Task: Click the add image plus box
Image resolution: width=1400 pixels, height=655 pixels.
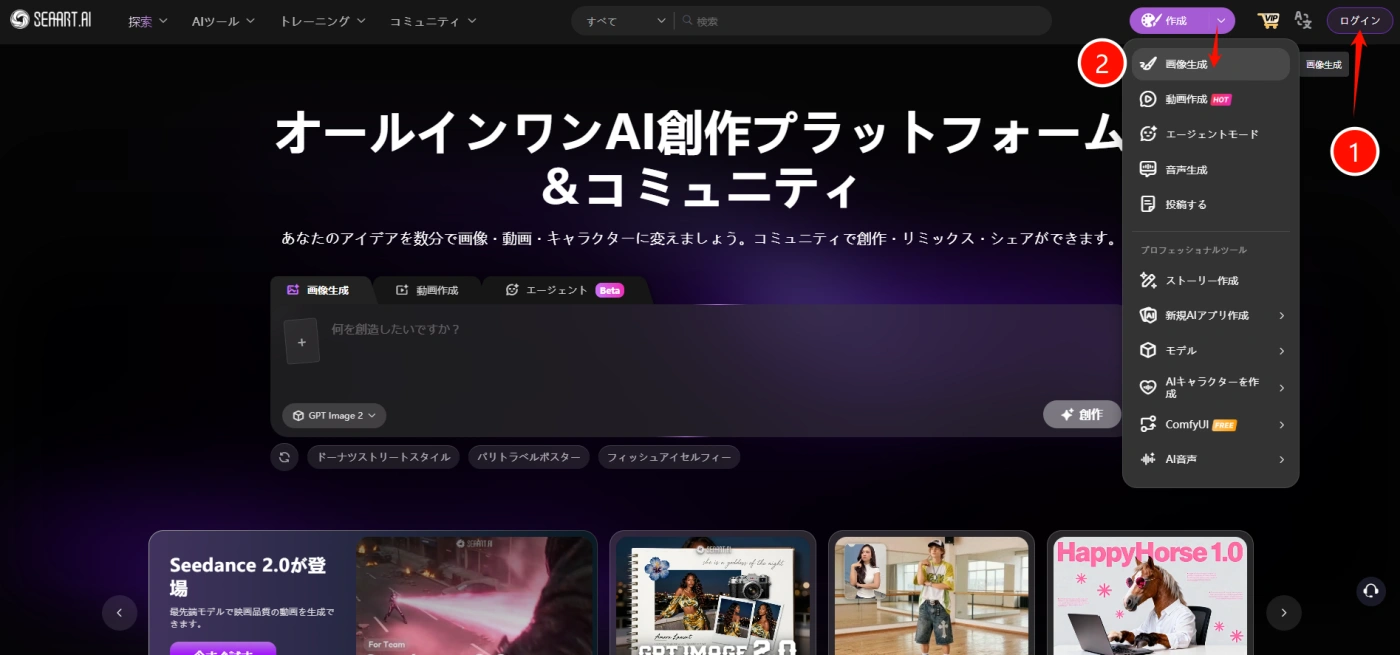Action: pyautogui.click(x=301, y=341)
